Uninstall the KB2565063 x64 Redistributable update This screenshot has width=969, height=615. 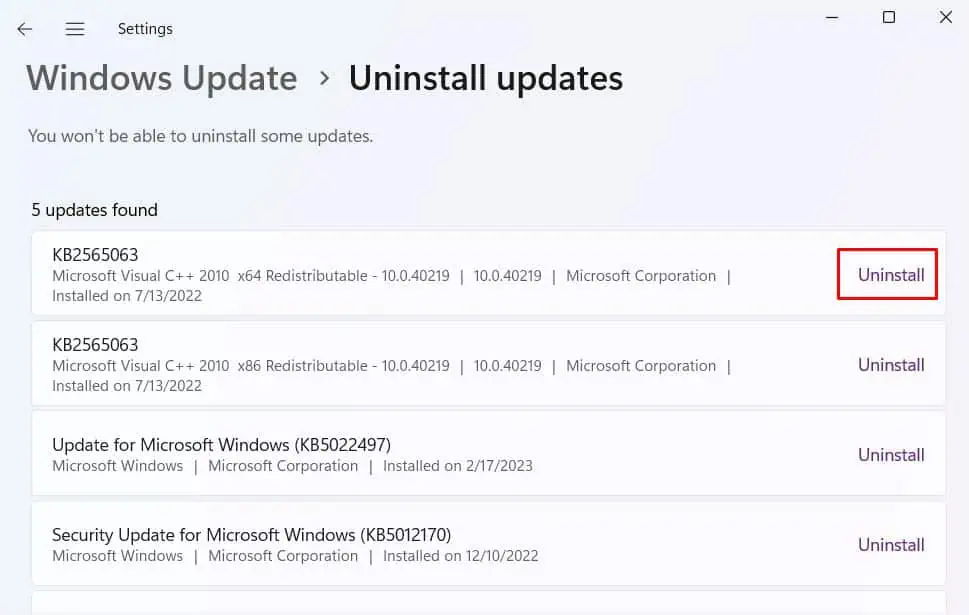(x=886, y=274)
